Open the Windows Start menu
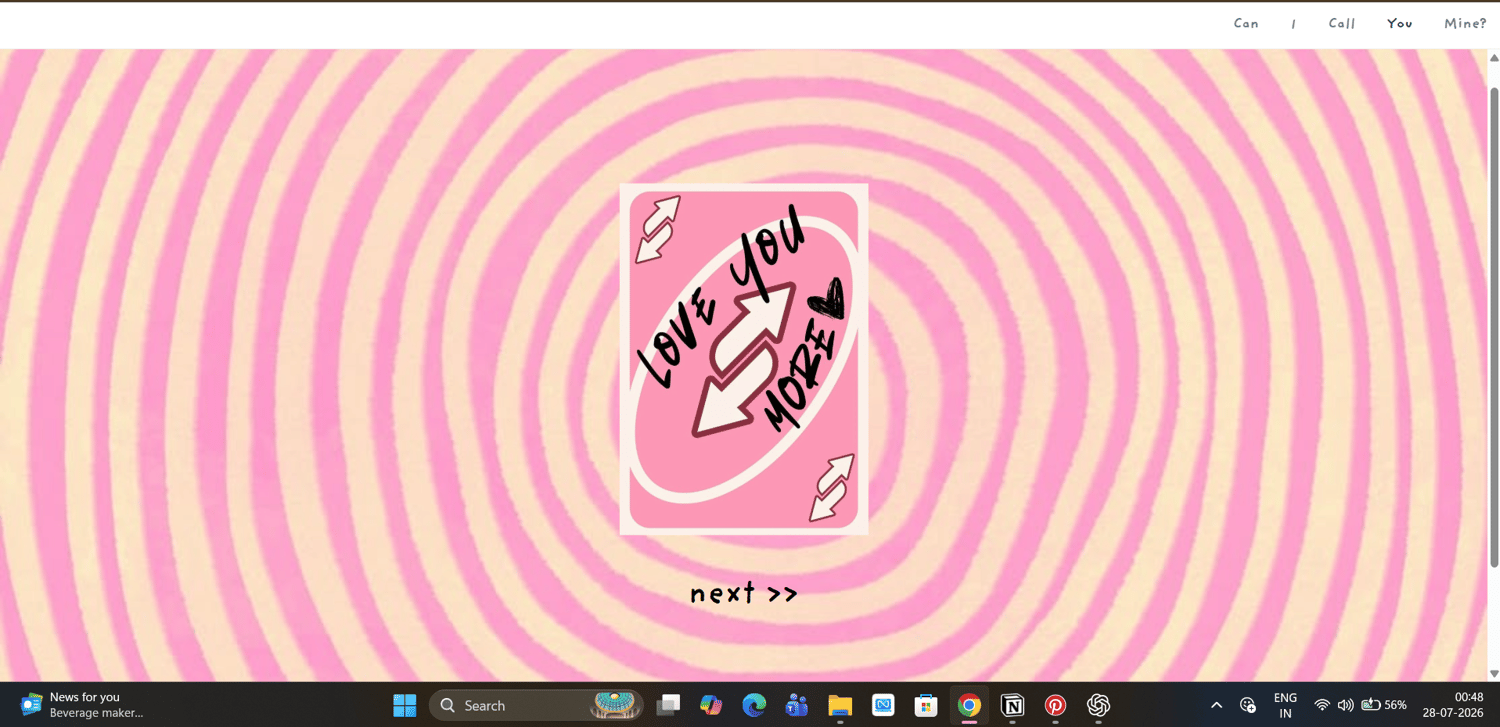Viewport: 1500px width, 727px height. (404, 705)
